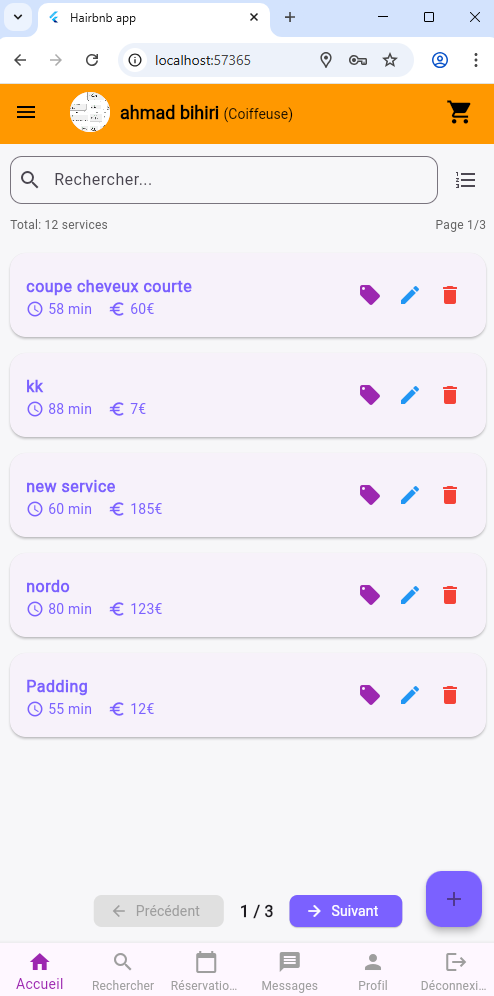Viewport: 494px width, 996px height.
Task: Click the tag icon for 'Padding'
Action: pyautogui.click(x=370, y=695)
